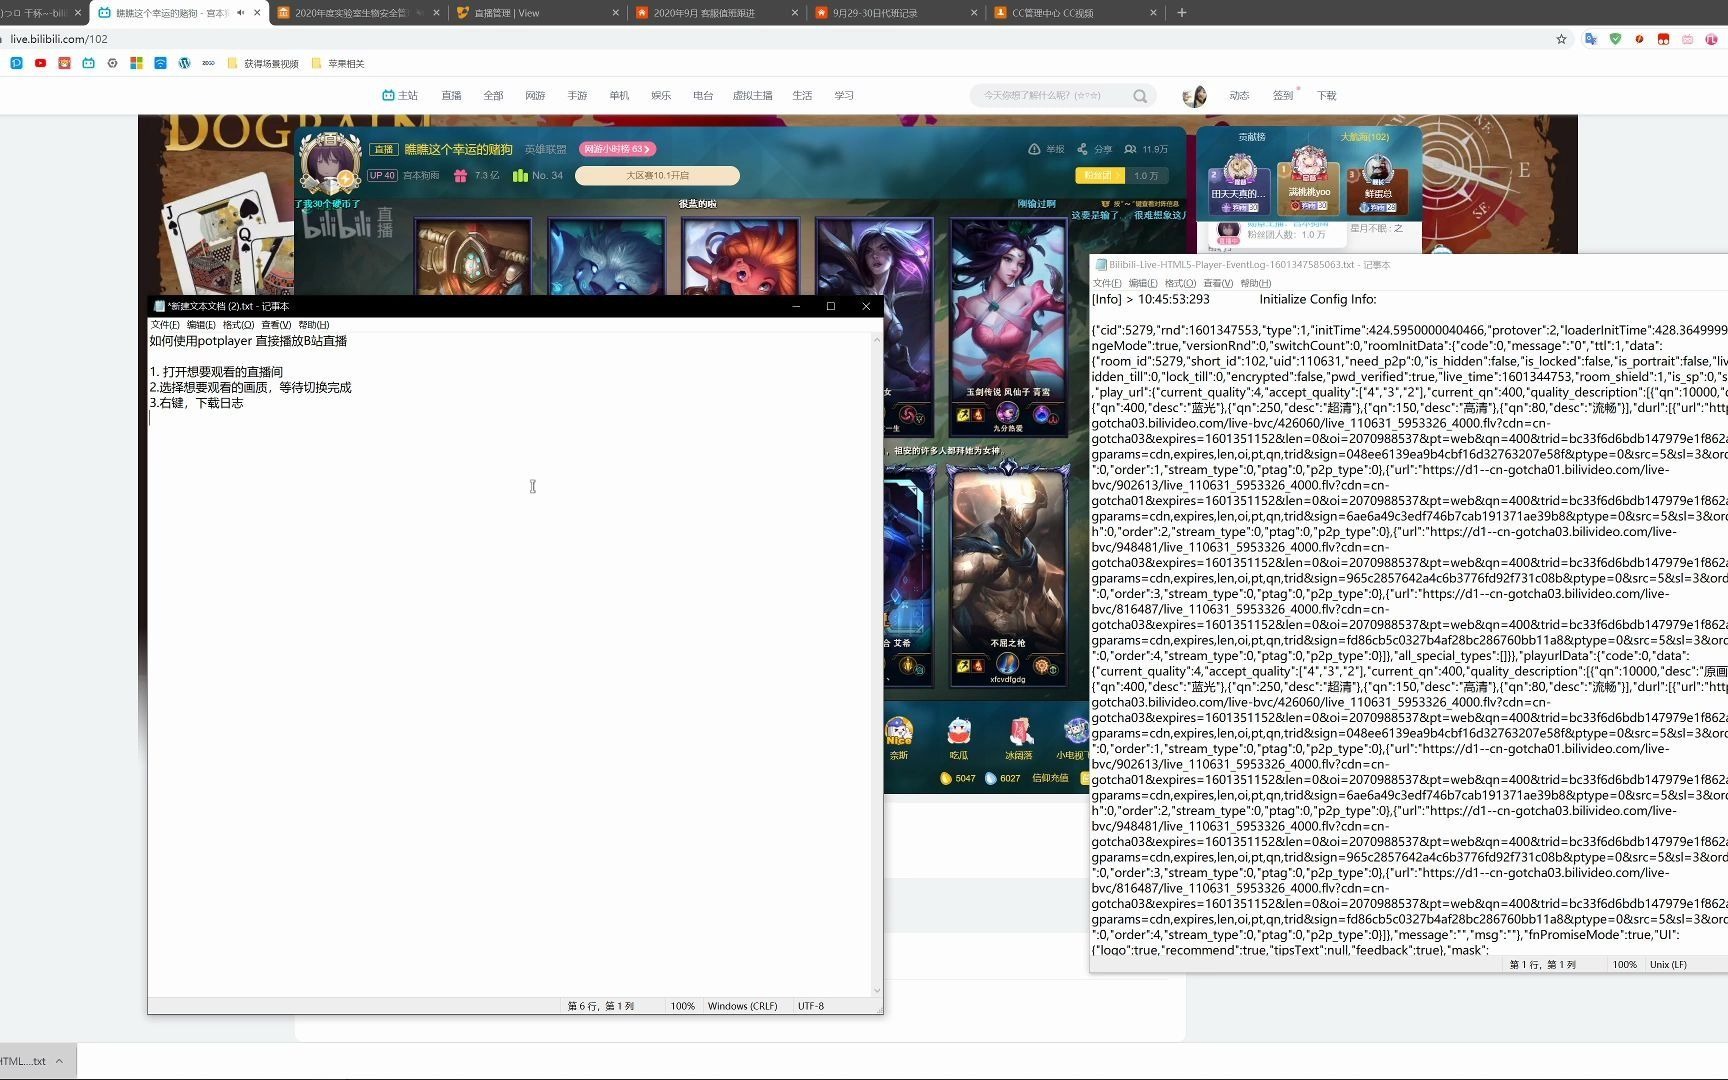1728x1080 pixels.
Task: Open the Microsoft bookmark icon
Action: tap(136, 63)
